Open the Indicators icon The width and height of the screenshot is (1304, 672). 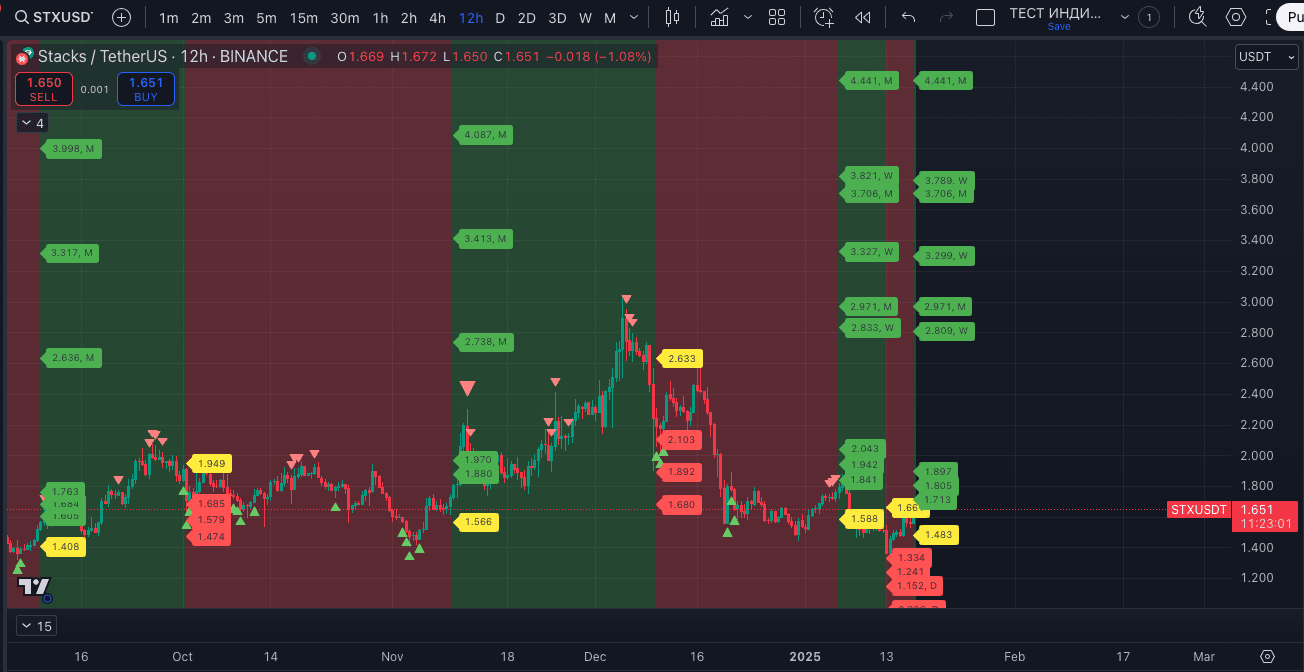click(x=719, y=17)
